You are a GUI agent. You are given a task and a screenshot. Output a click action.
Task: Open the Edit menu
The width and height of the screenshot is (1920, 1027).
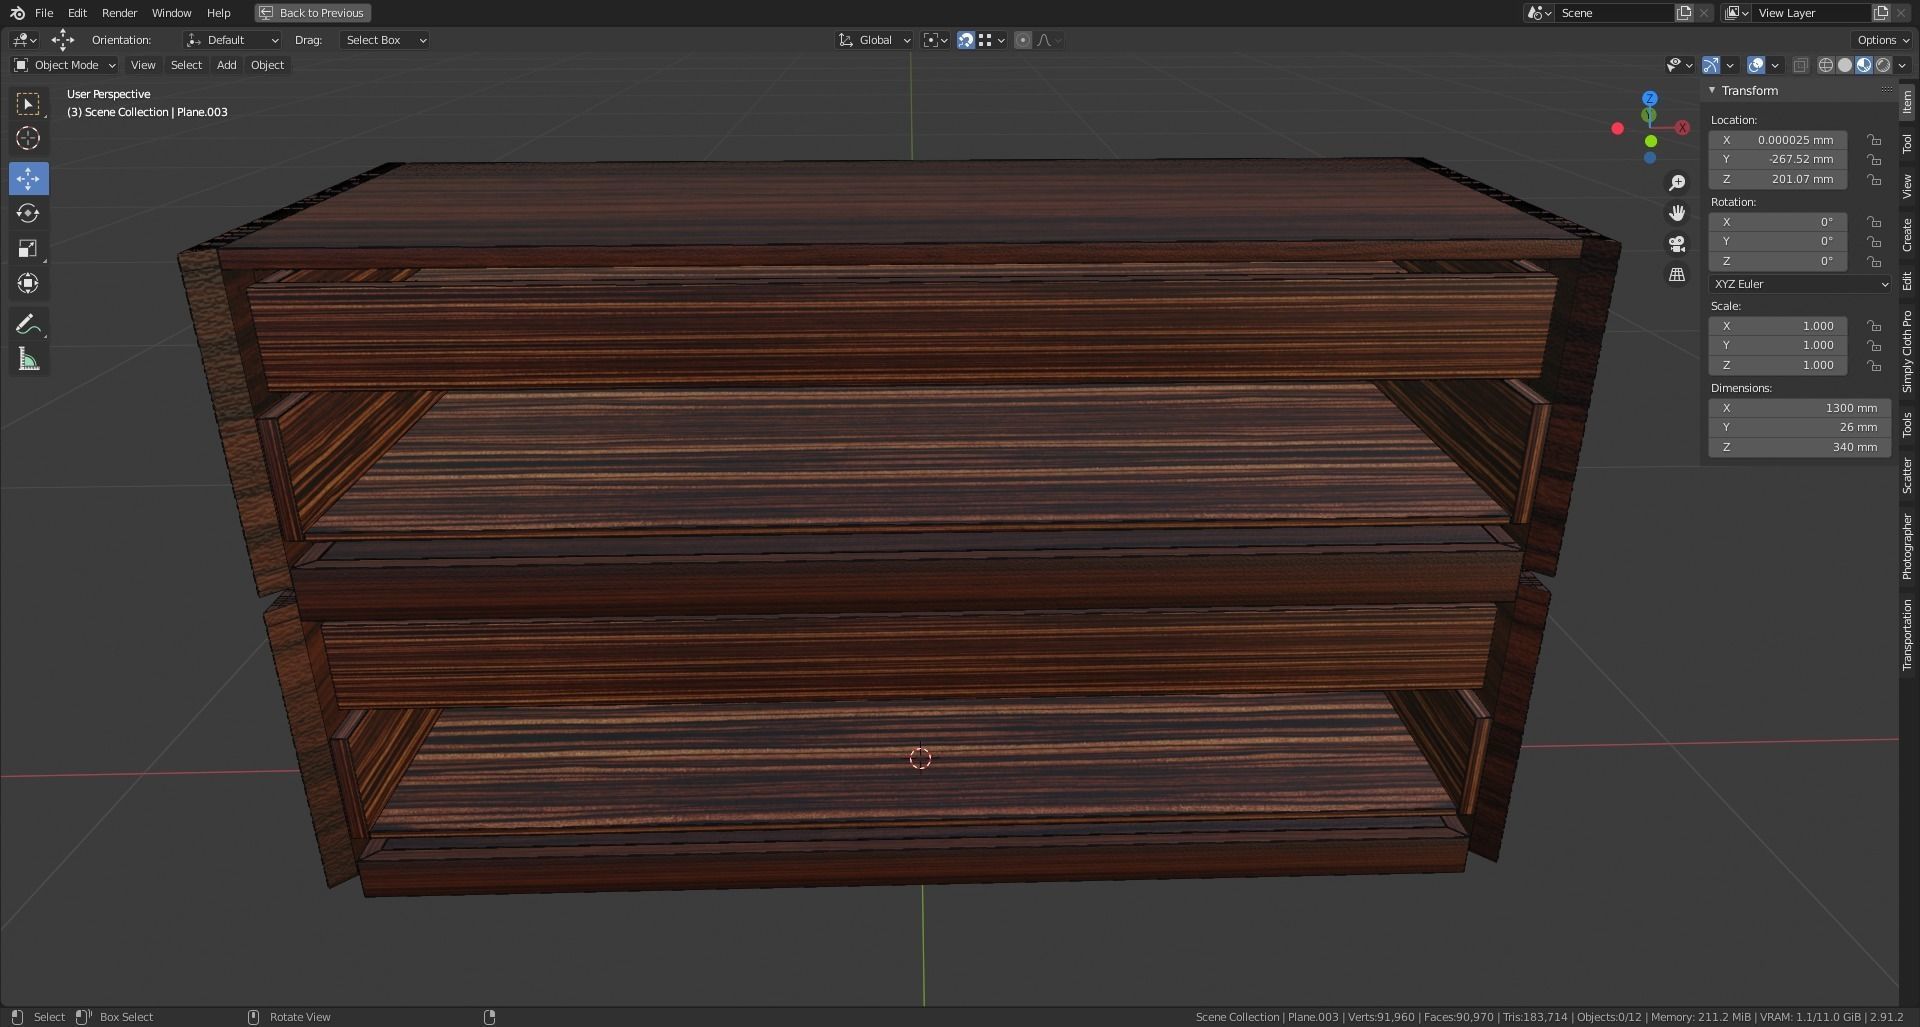[77, 13]
